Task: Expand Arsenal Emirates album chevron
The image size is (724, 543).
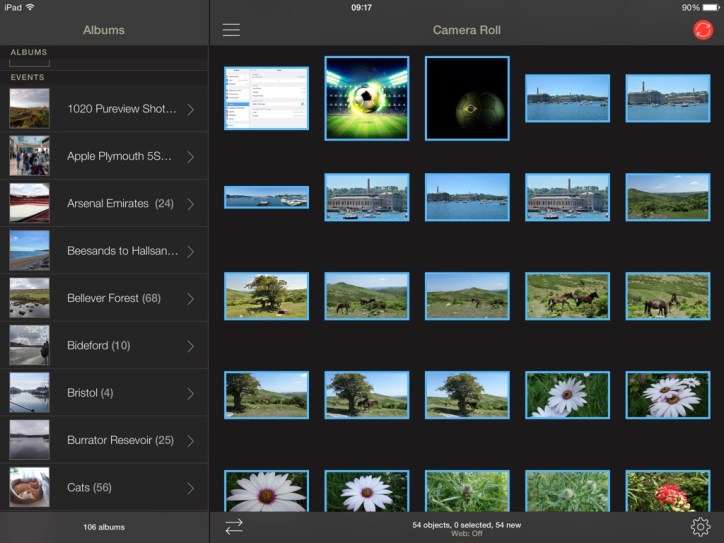Action: point(190,204)
